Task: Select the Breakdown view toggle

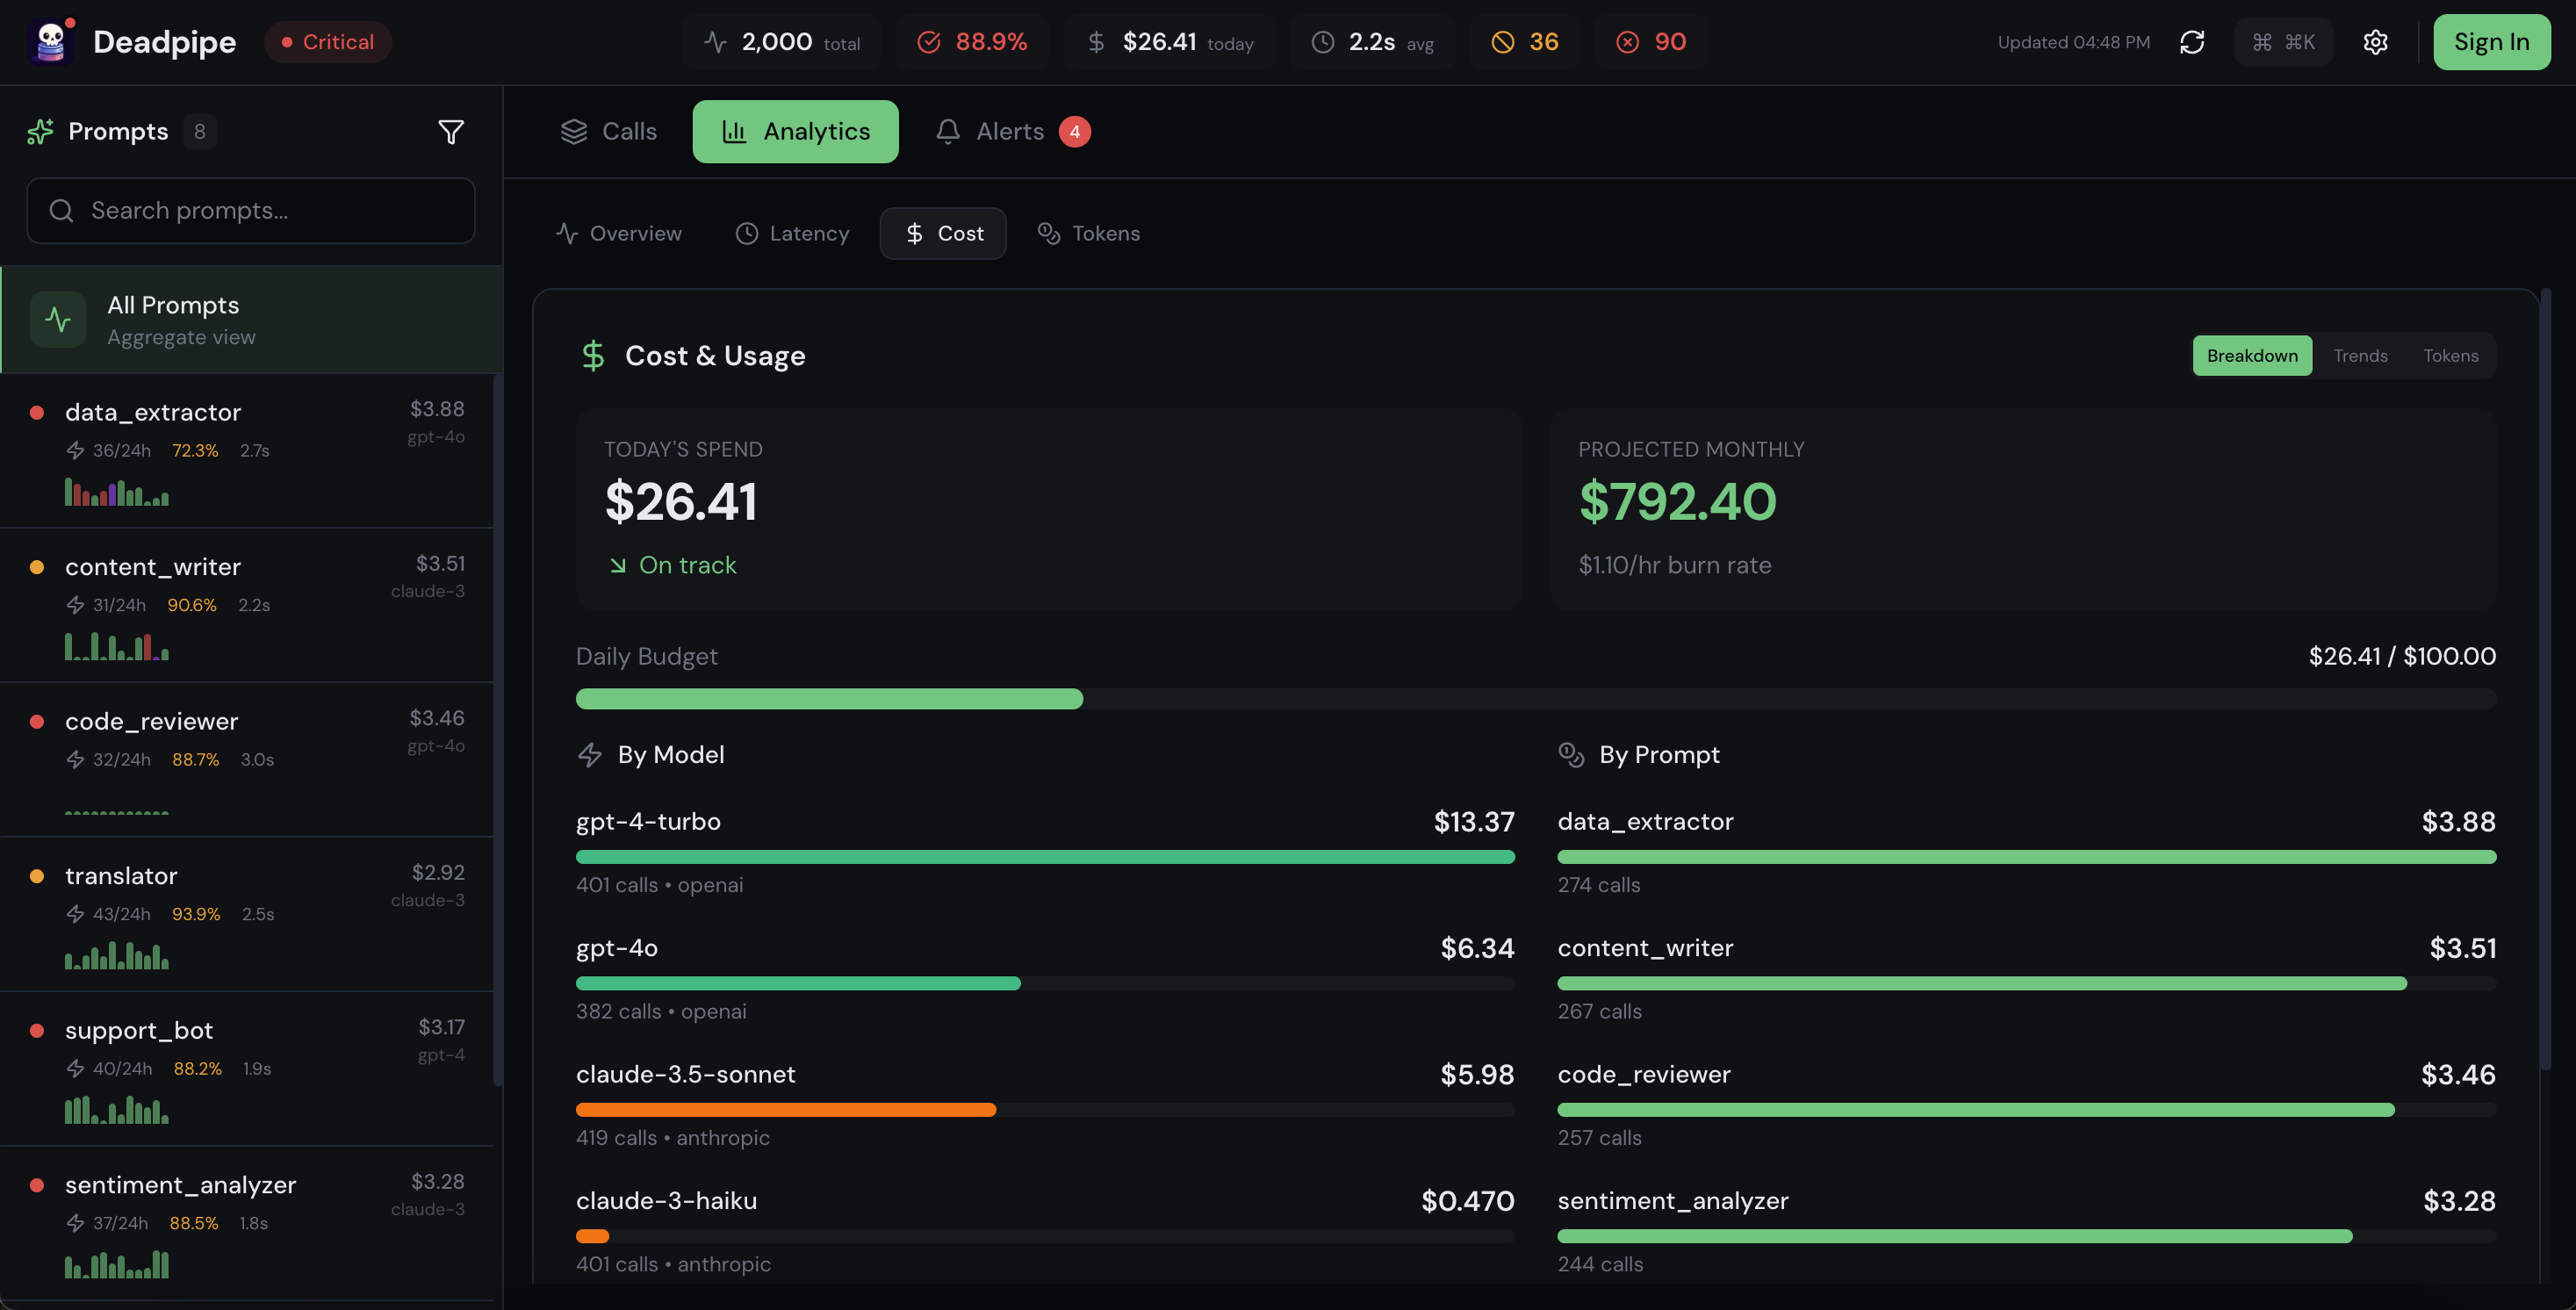Action: point(2252,355)
